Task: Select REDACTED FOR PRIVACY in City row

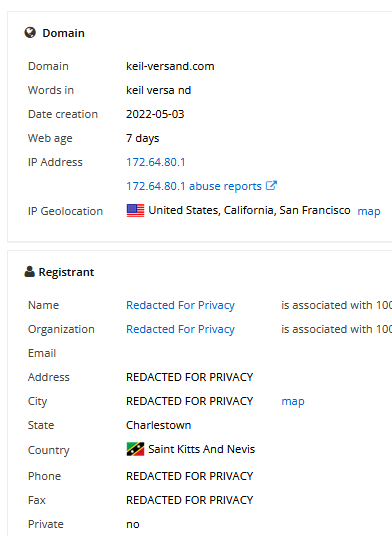Action: point(190,401)
